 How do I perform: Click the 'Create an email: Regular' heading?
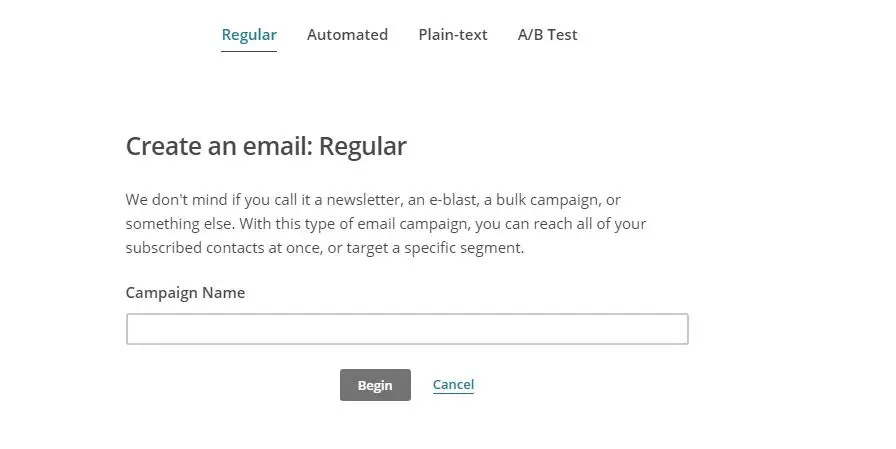click(x=266, y=146)
